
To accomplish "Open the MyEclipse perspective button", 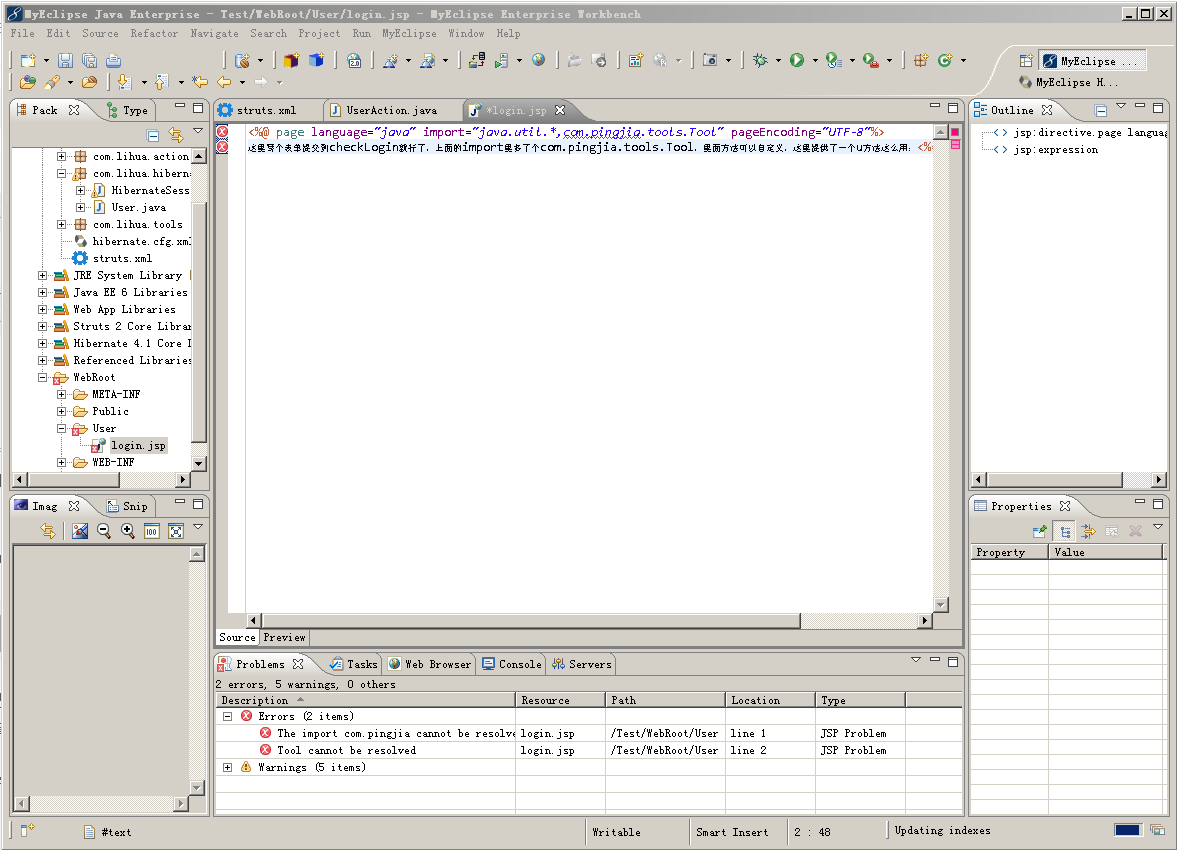I will [1091, 61].
